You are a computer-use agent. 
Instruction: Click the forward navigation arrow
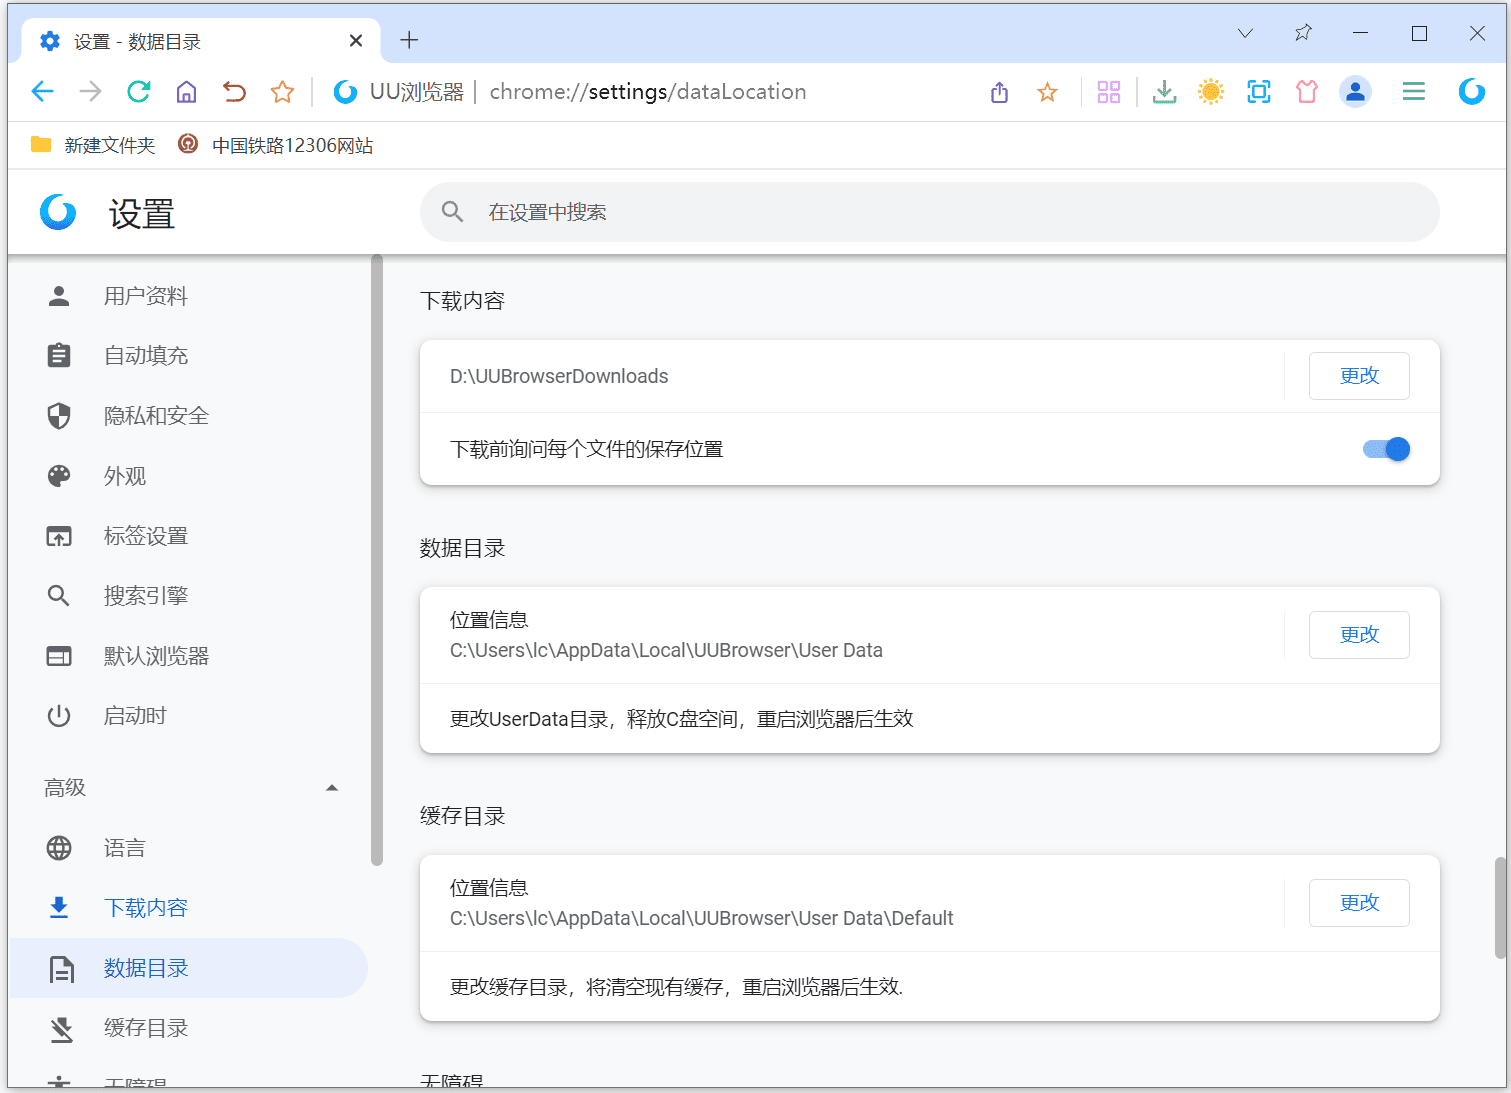[90, 92]
